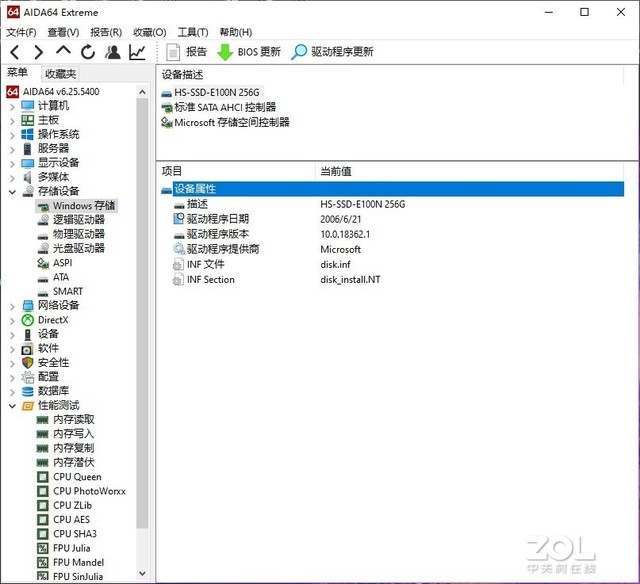
Task: Open the graph chart icon in toolbar
Action: click(x=137, y=52)
